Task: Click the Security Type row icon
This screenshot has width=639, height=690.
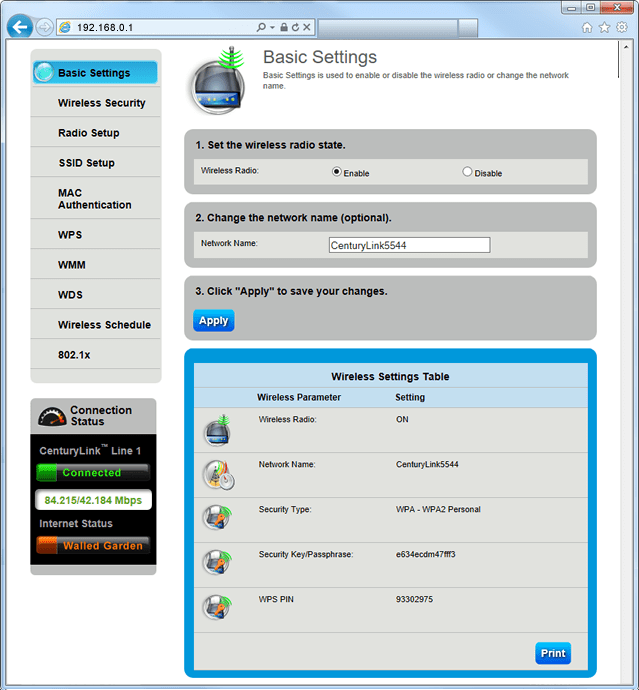Action: pyautogui.click(x=217, y=520)
